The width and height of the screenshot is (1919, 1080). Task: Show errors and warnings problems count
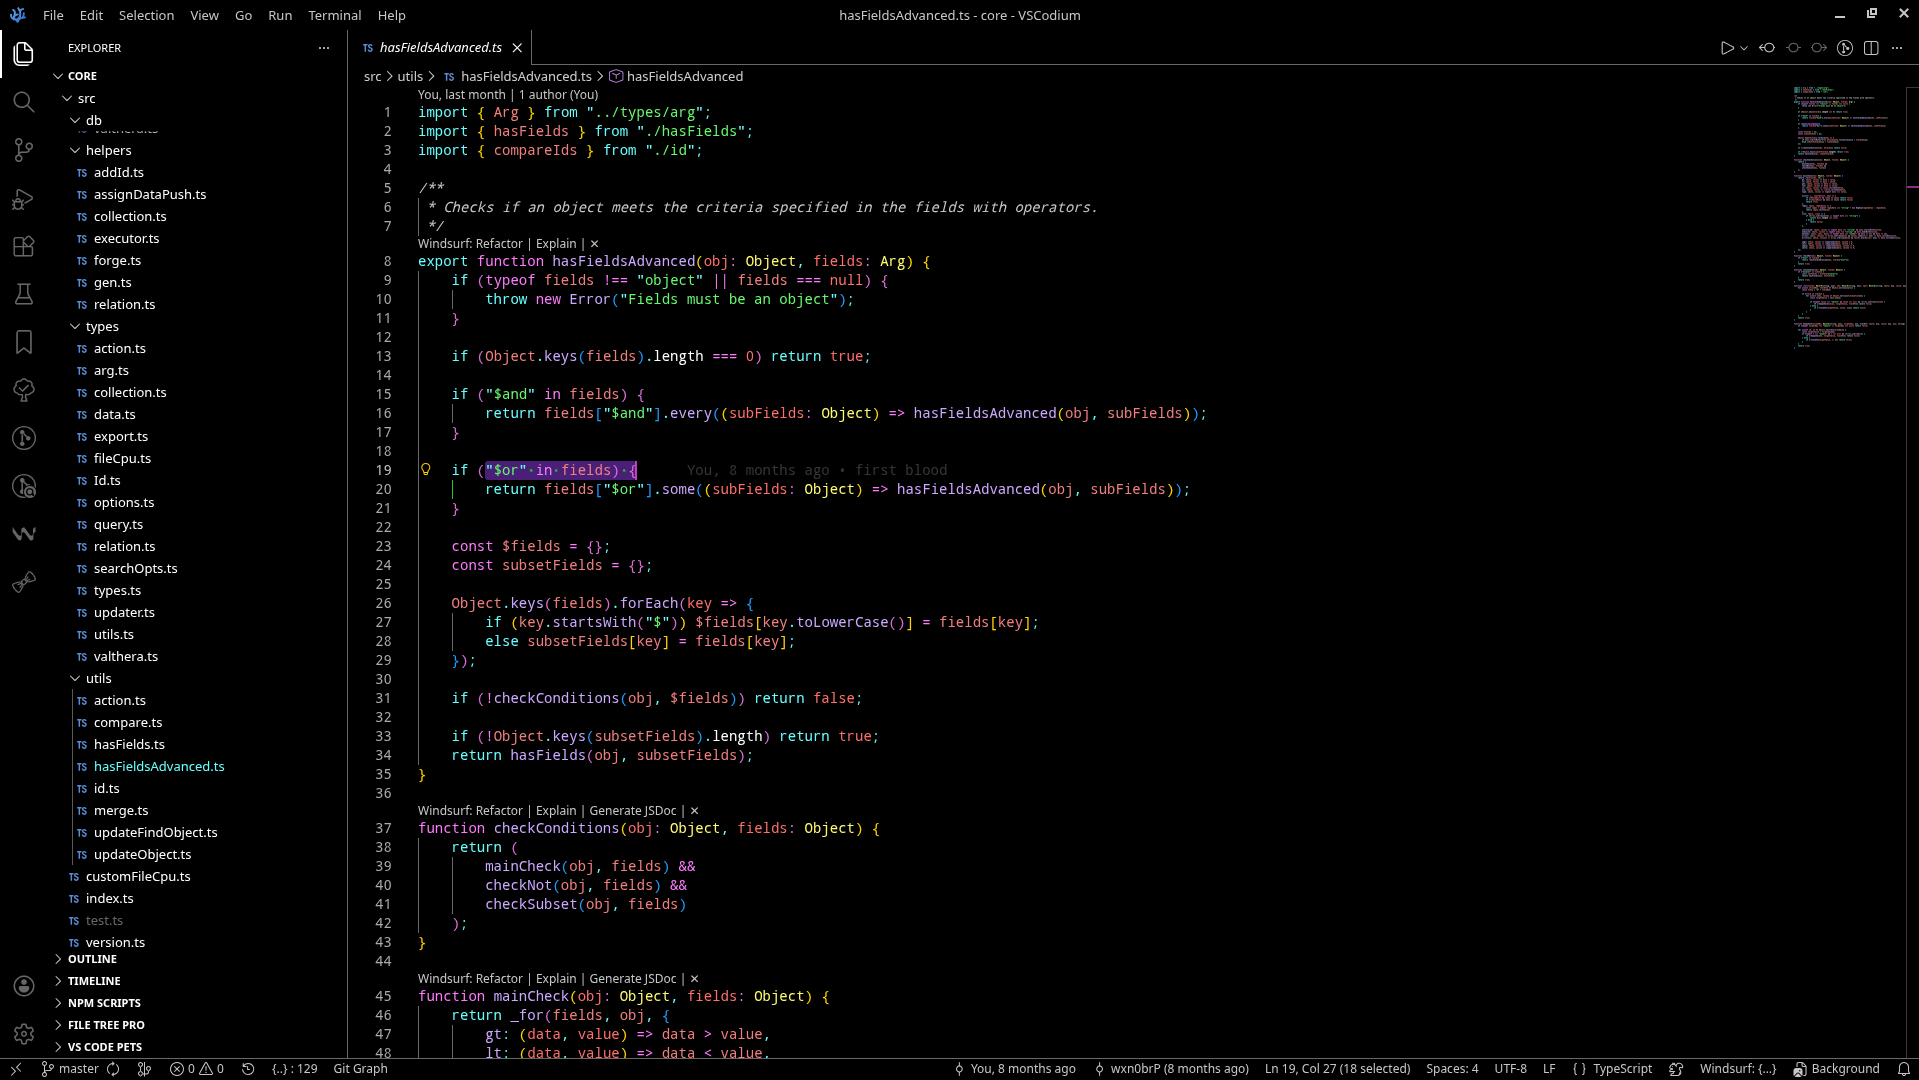[x=196, y=1069]
